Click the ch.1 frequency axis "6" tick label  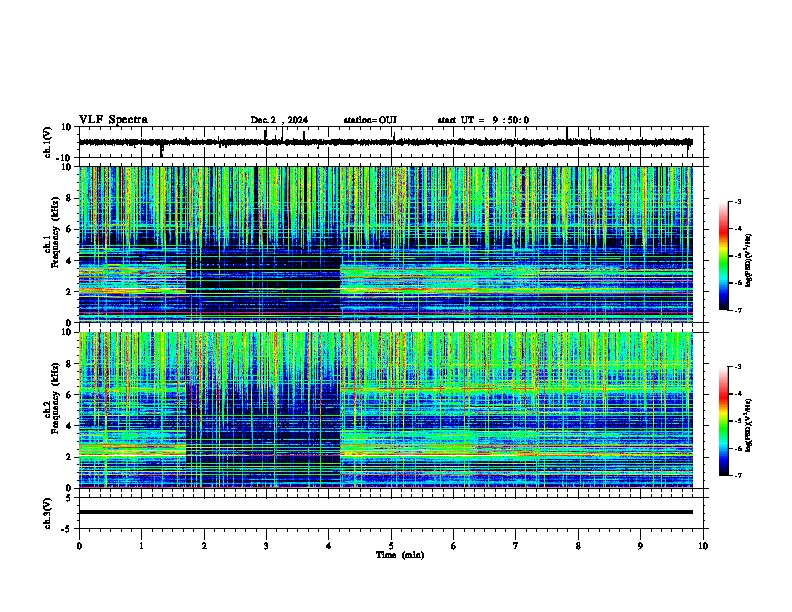click(x=70, y=229)
